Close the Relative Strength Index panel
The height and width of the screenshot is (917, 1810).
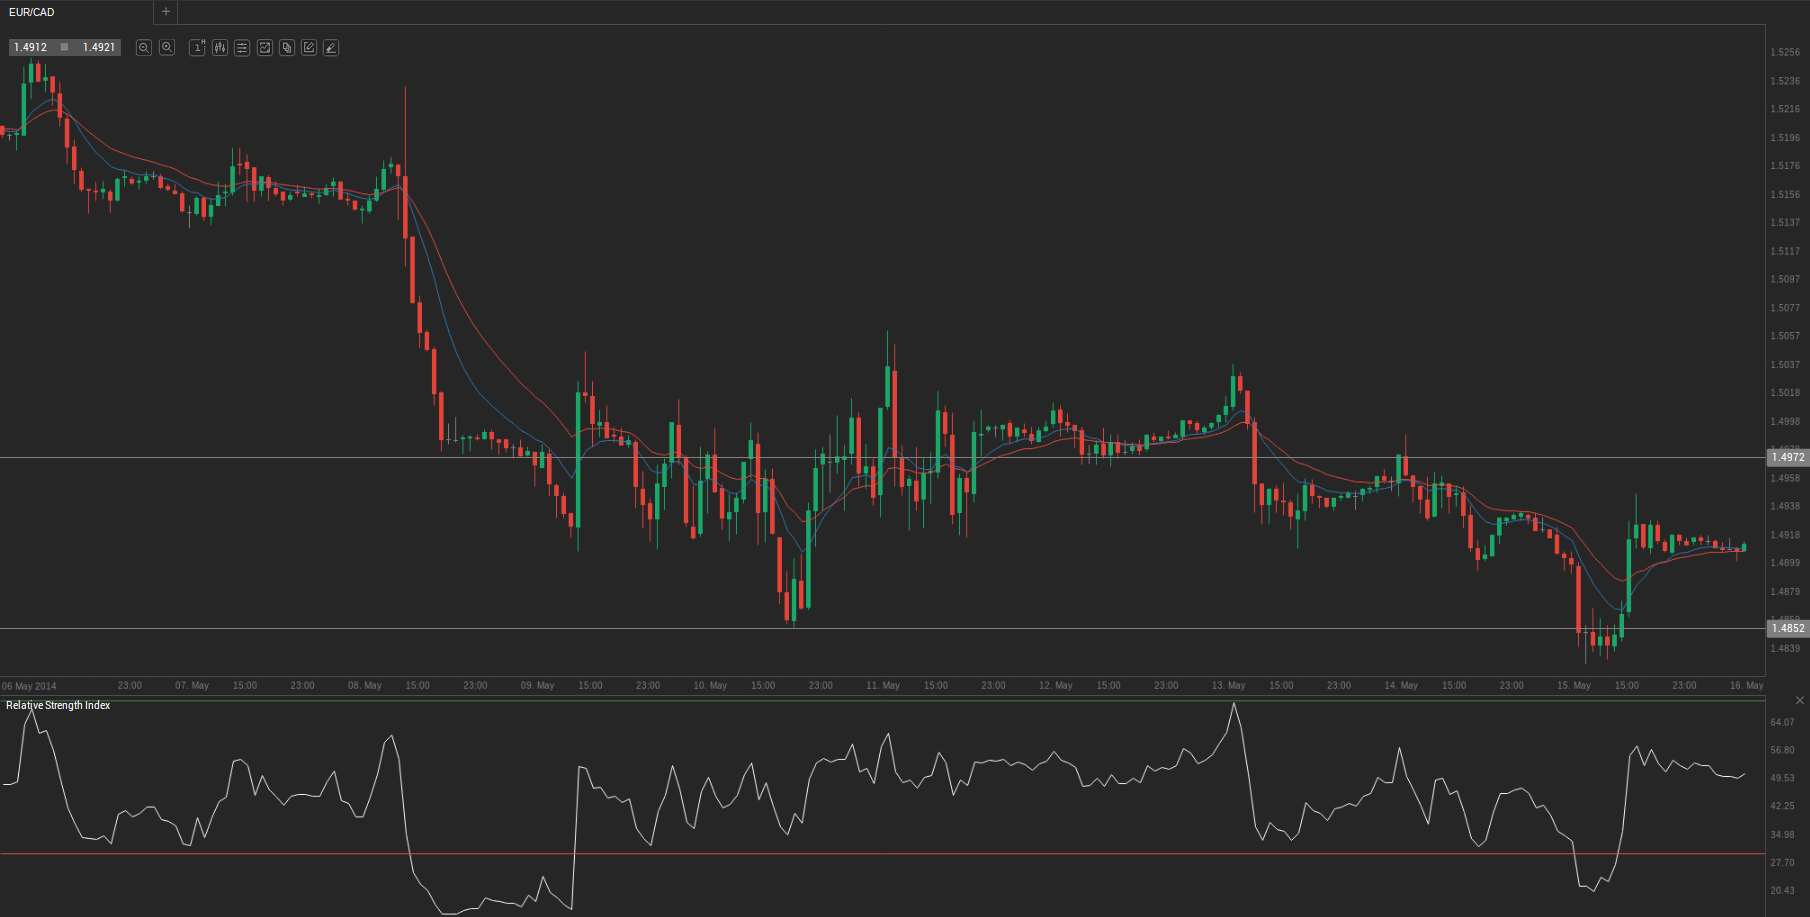pos(1800,700)
